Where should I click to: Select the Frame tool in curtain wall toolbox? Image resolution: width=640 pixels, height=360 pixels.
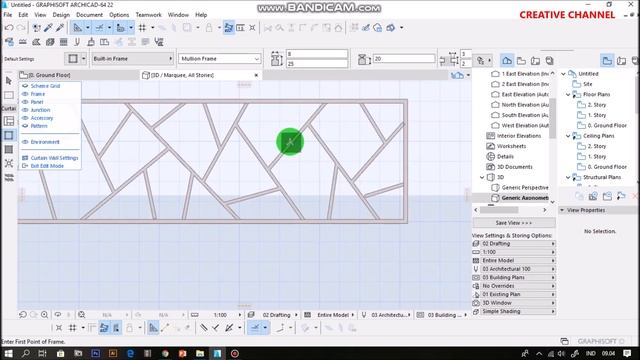click(9, 135)
